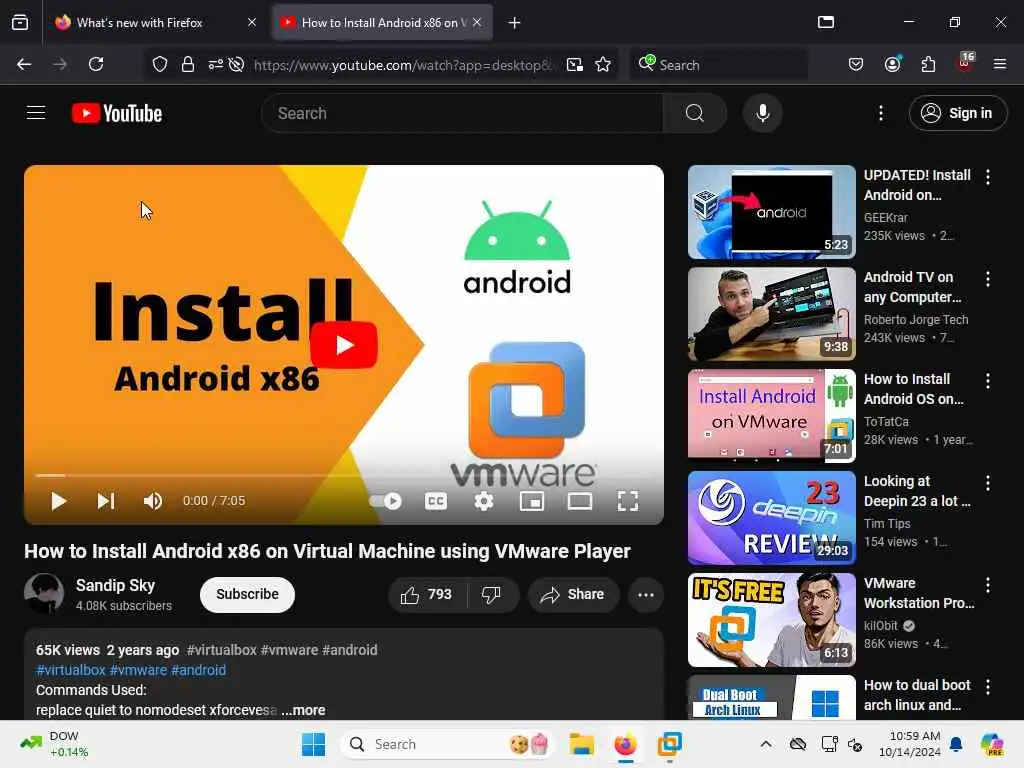Open the player settings gear
The image size is (1024, 768).
click(x=483, y=501)
